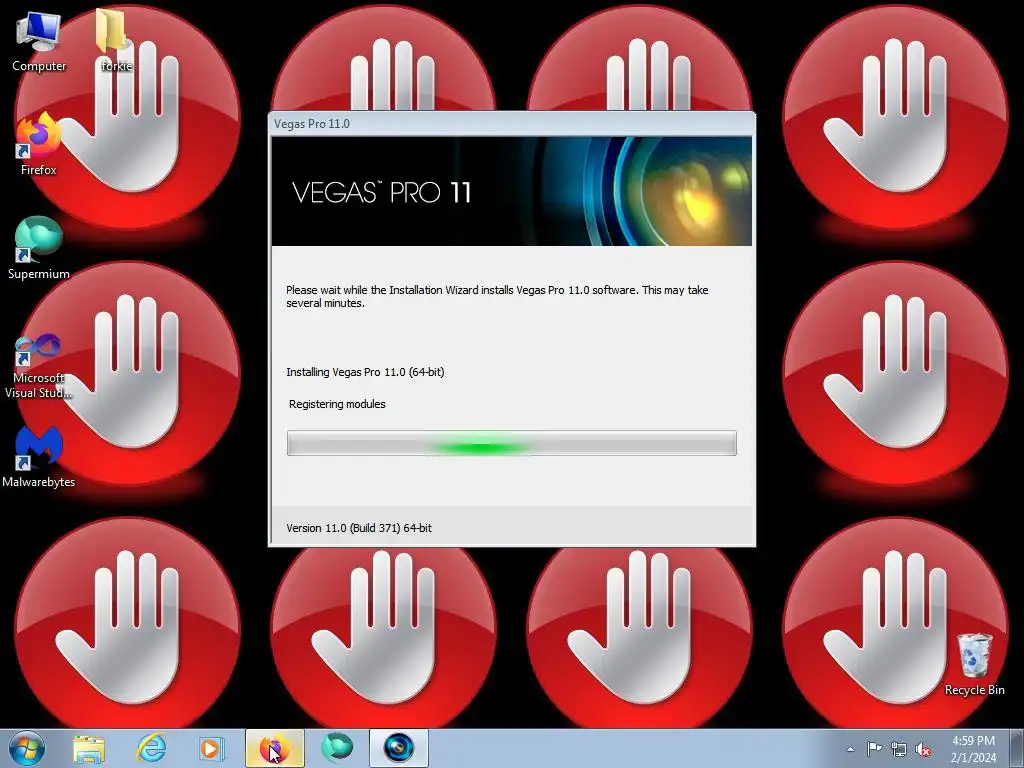Screen dimensions: 1024x768
Task: Click the Vegas Pro 11 banner image
Action: coord(511,191)
